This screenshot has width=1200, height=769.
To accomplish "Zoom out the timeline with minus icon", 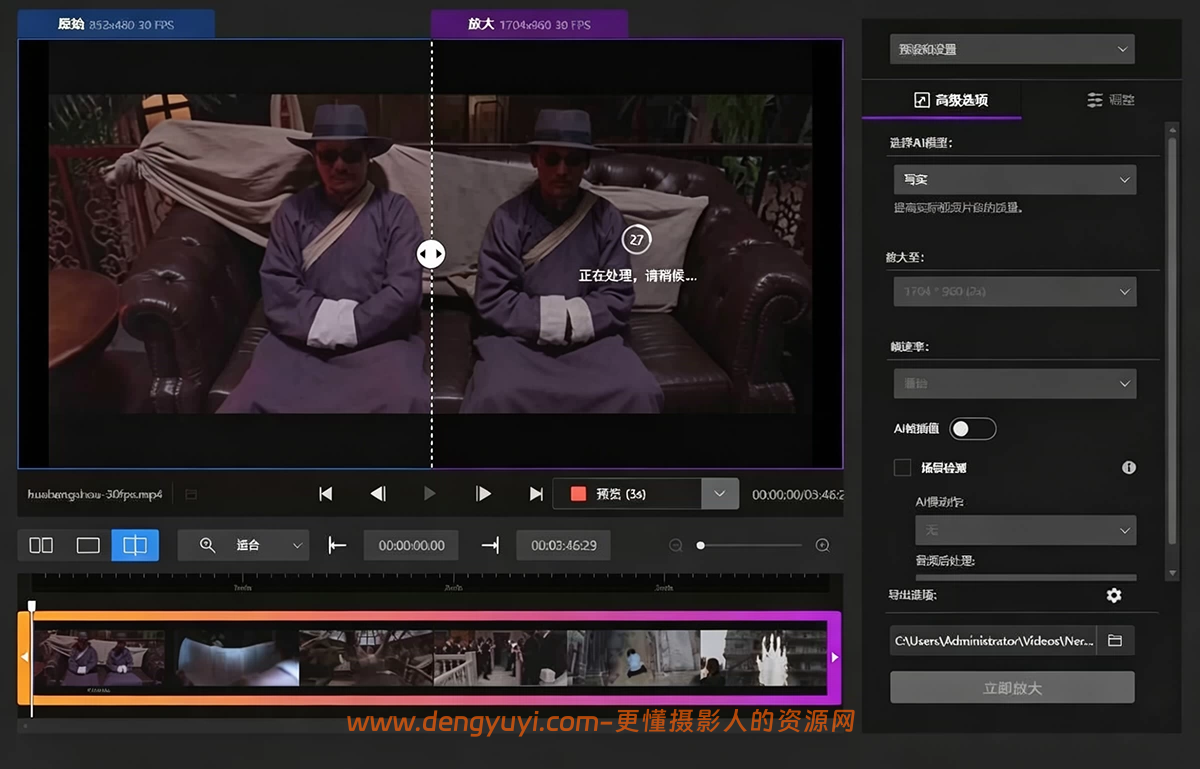I will click(676, 545).
